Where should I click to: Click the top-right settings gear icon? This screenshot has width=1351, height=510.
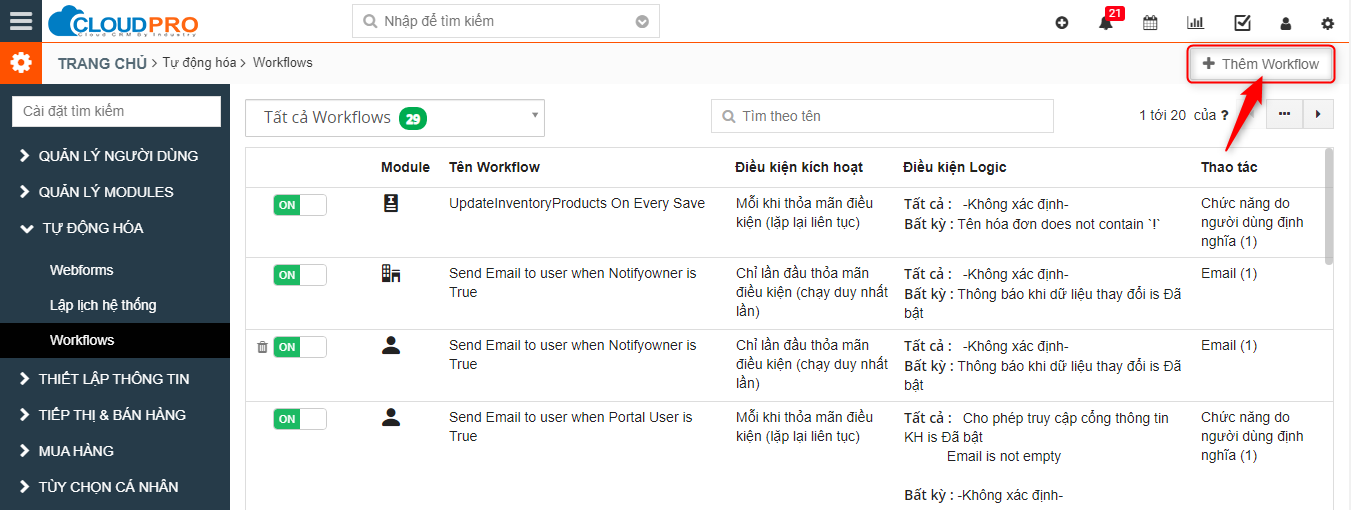(1328, 23)
